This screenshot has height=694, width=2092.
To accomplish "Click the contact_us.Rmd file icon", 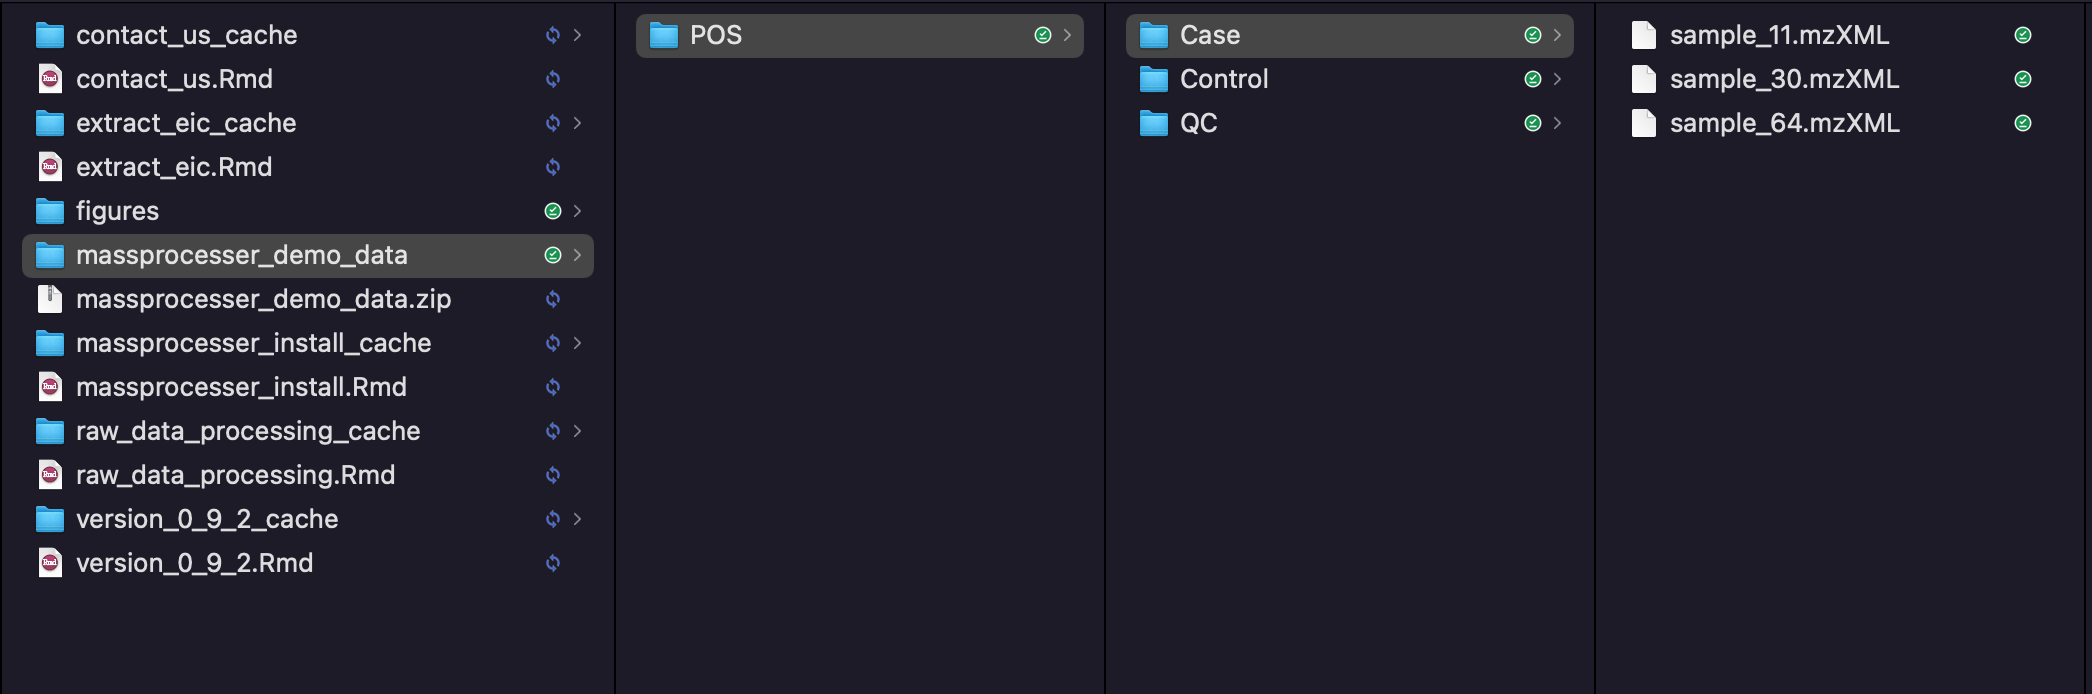I will 50,79.
